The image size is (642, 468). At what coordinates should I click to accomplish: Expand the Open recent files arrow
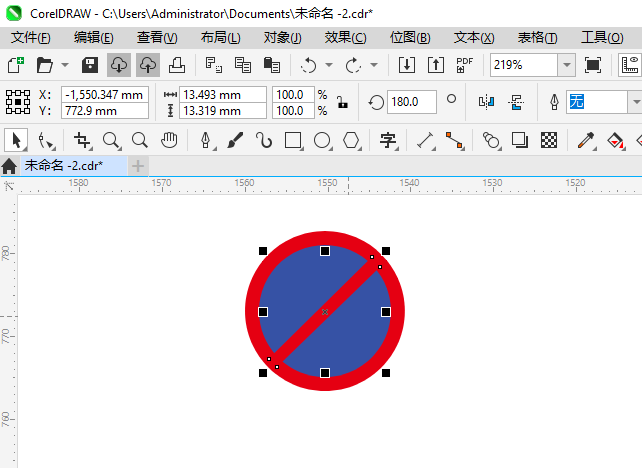pos(65,65)
